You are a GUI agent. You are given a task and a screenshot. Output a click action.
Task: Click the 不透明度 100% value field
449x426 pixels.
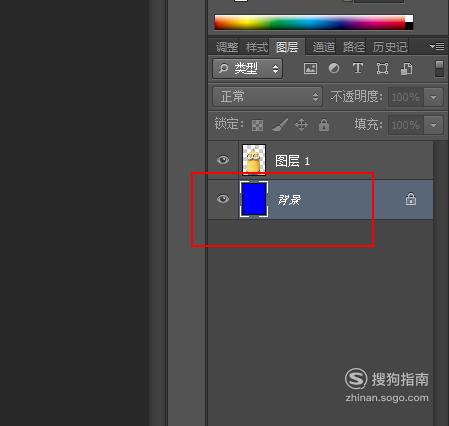point(406,97)
